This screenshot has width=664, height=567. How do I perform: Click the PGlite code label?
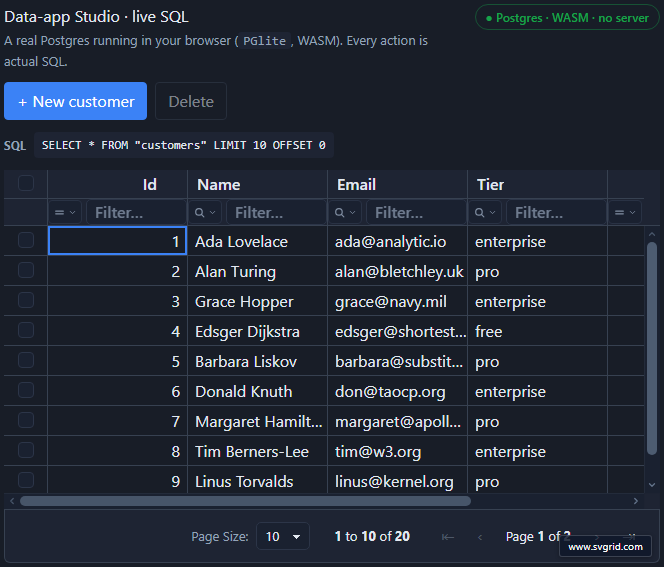pyautogui.click(x=265, y=41)
